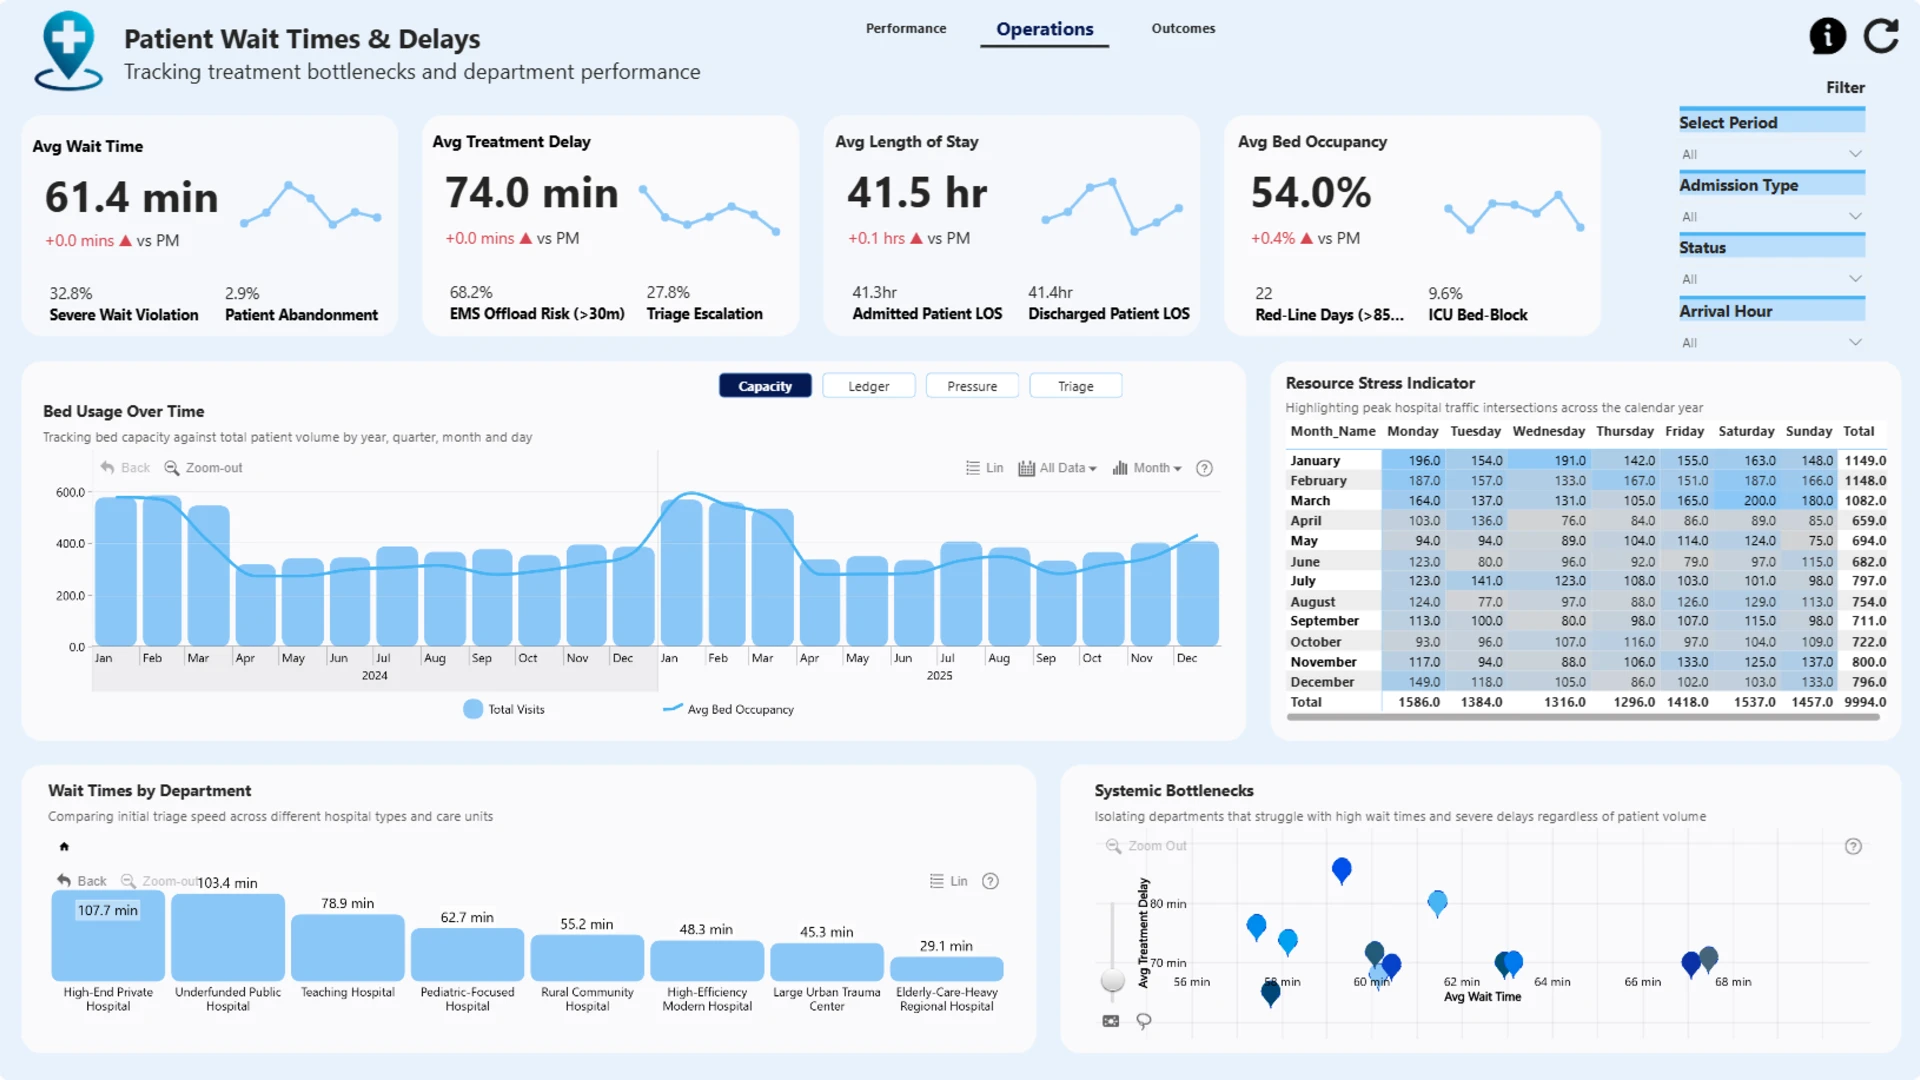Click the Teaching Hospital bar
The image size is (1920, 1080).
tap(348, 948)
